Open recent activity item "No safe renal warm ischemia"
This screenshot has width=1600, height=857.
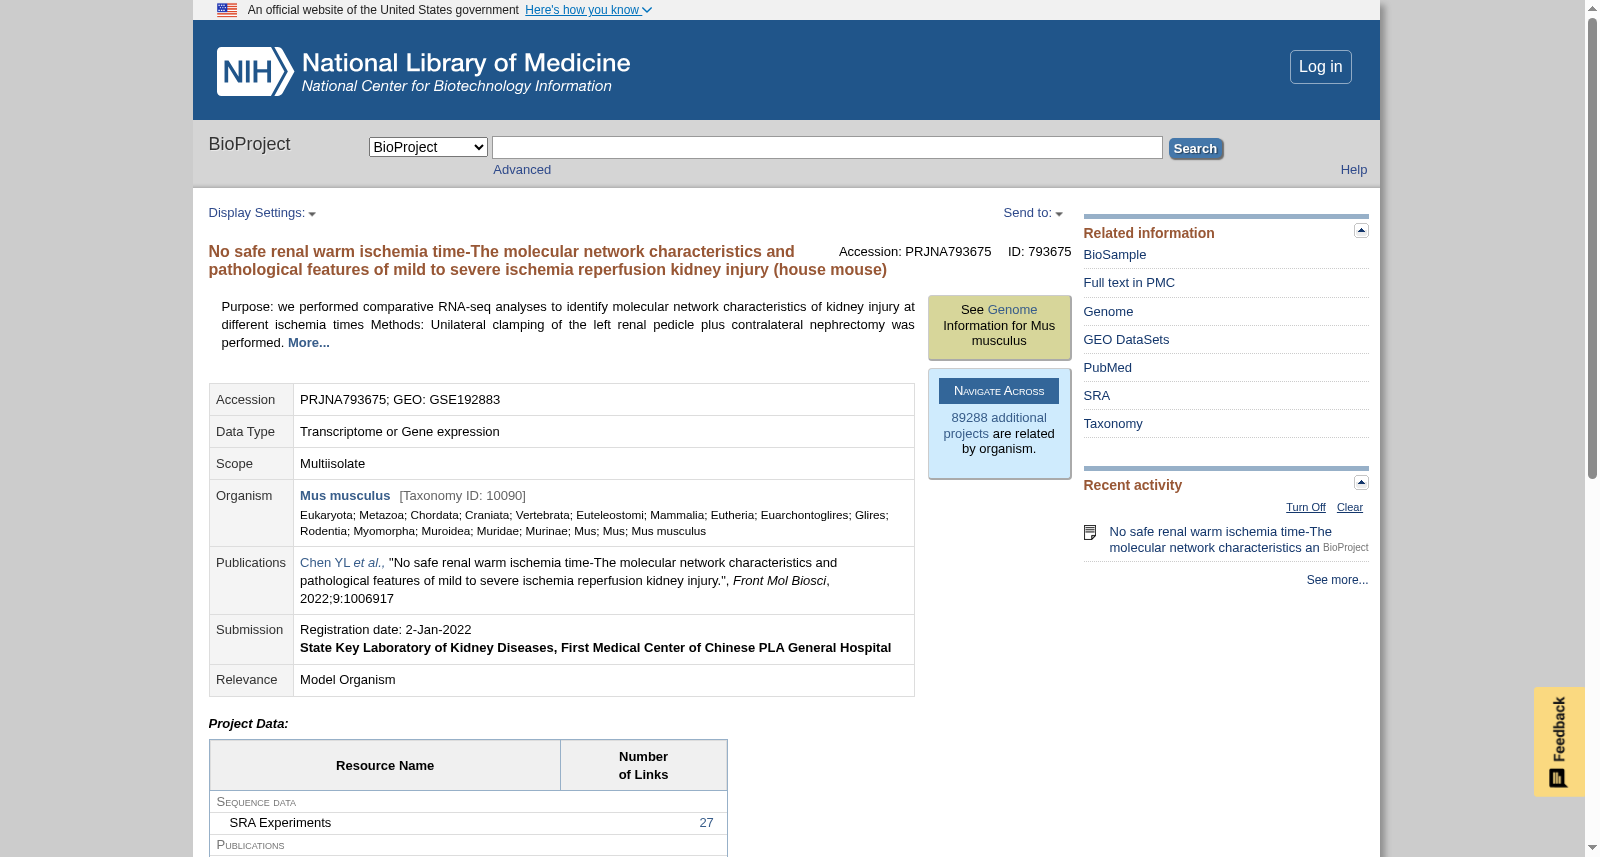point(1220,540)
